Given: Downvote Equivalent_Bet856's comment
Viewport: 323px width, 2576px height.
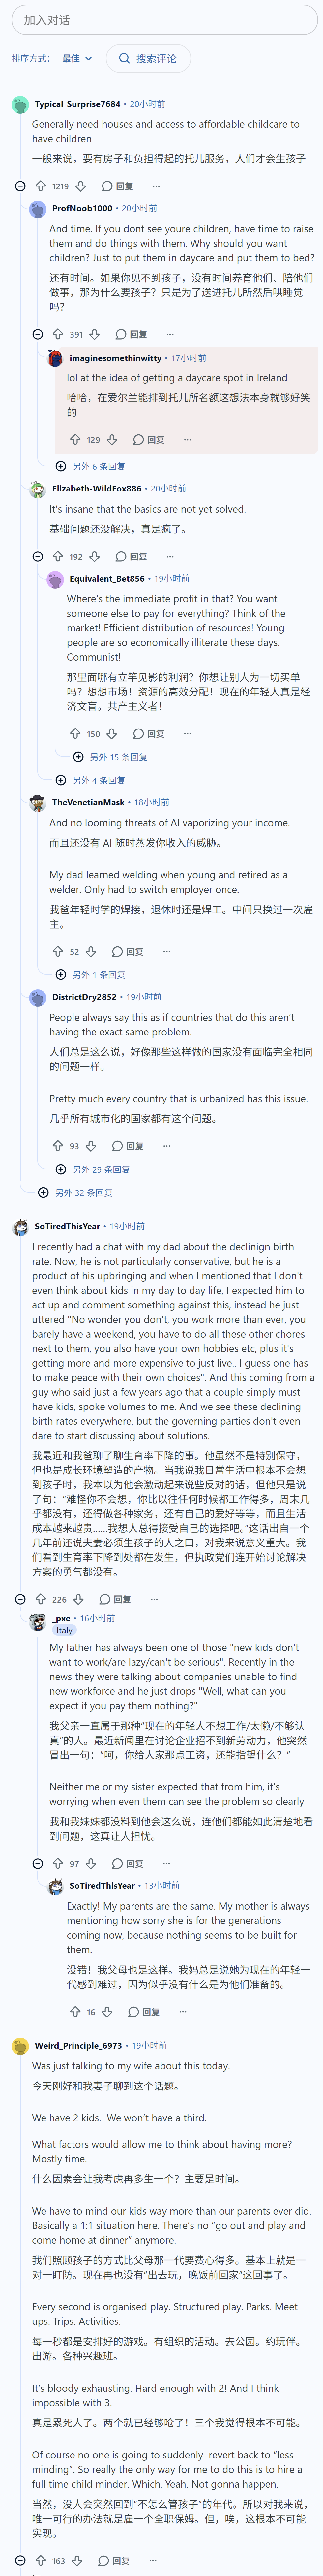Looking at the screenshot, I should pyautogui.click(x=111, y=733).
